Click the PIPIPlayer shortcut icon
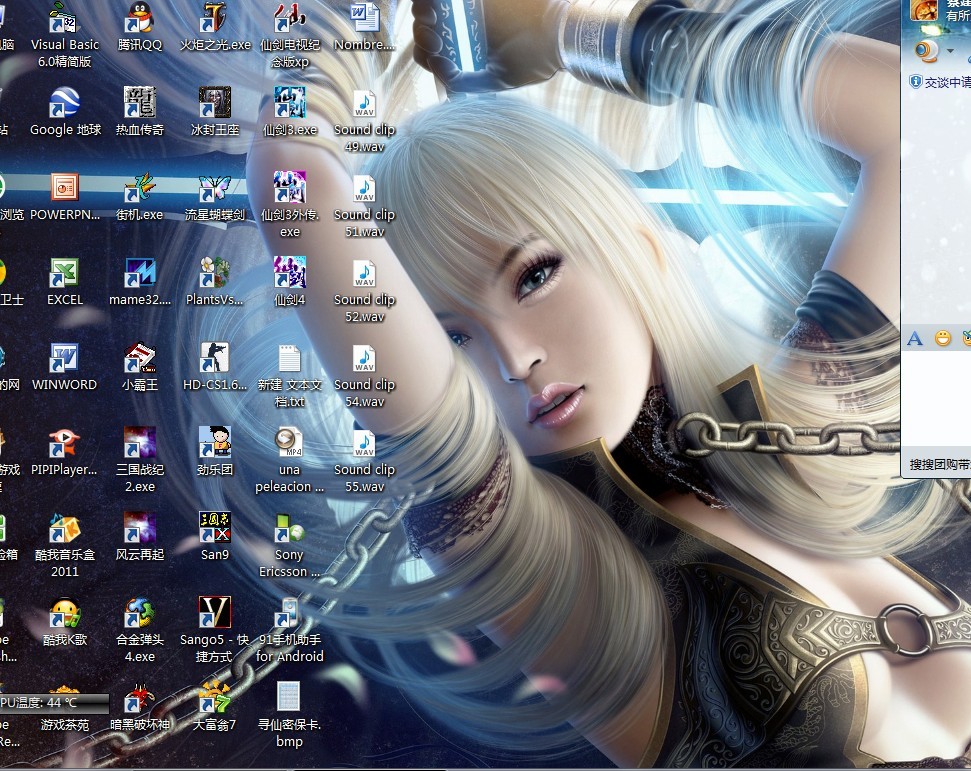971x771 pixels. click(65, 444)
